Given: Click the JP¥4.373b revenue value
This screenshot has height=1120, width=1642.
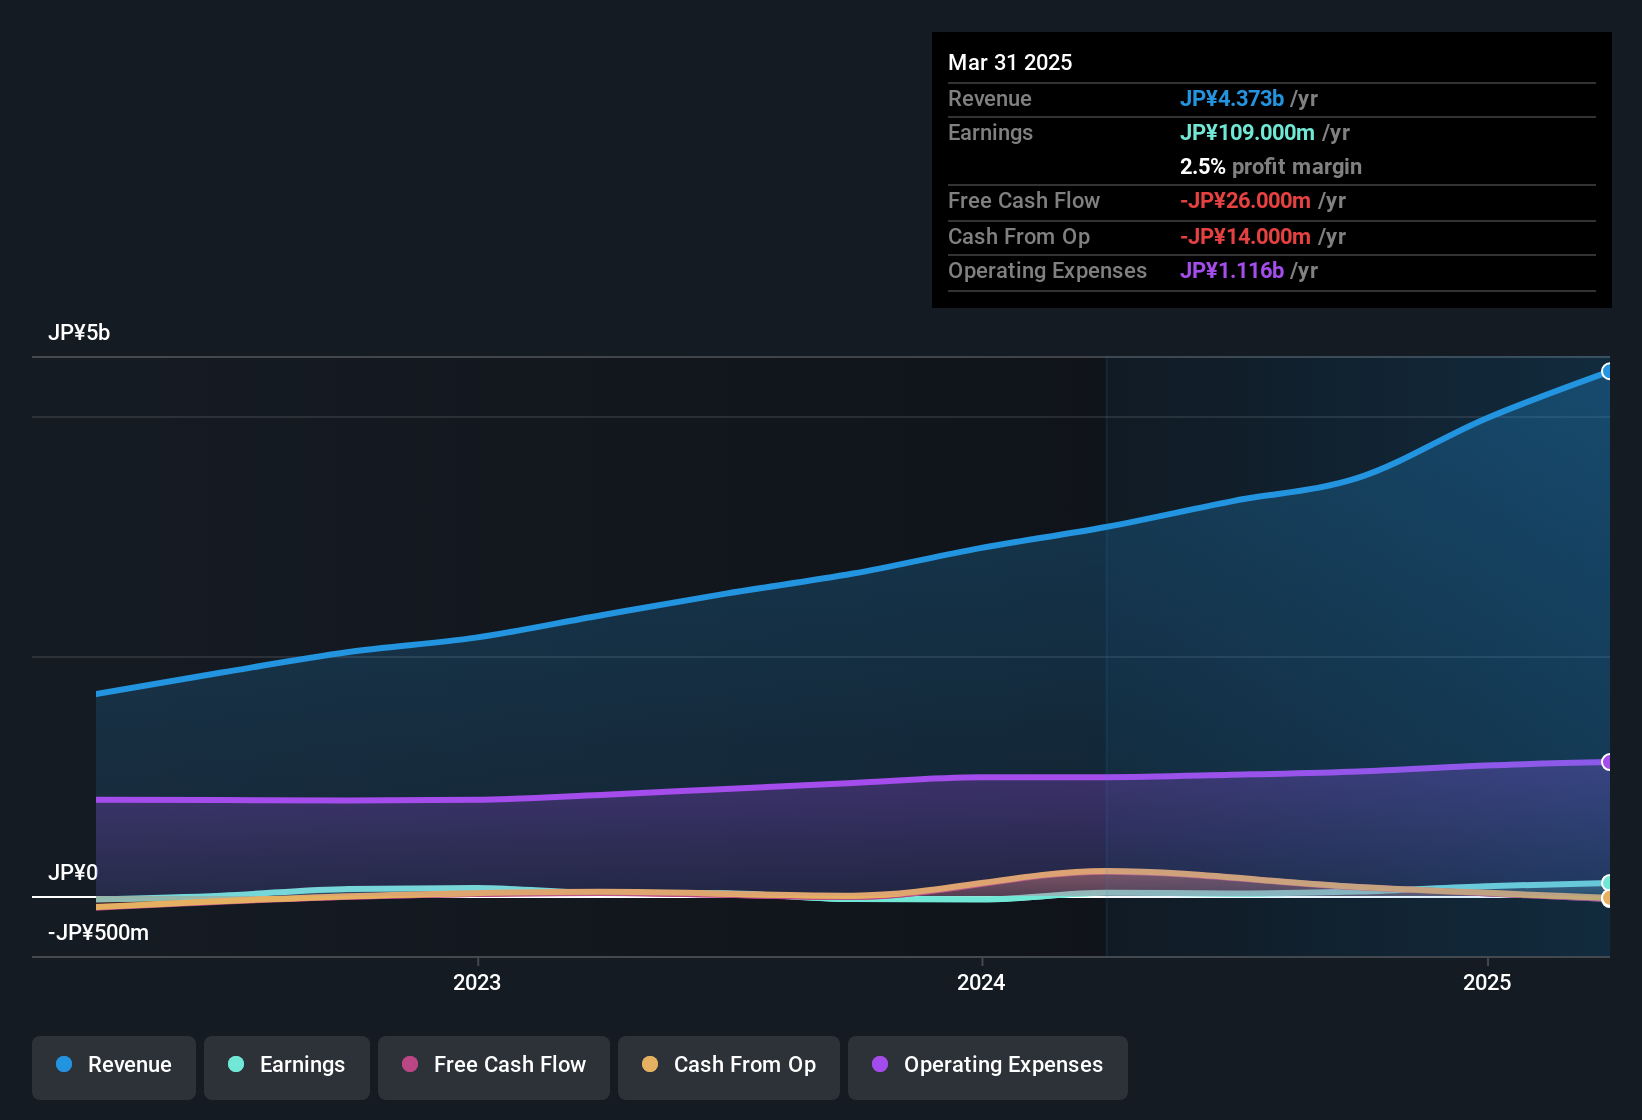Looking at the screenshot, I should 1232,98.
